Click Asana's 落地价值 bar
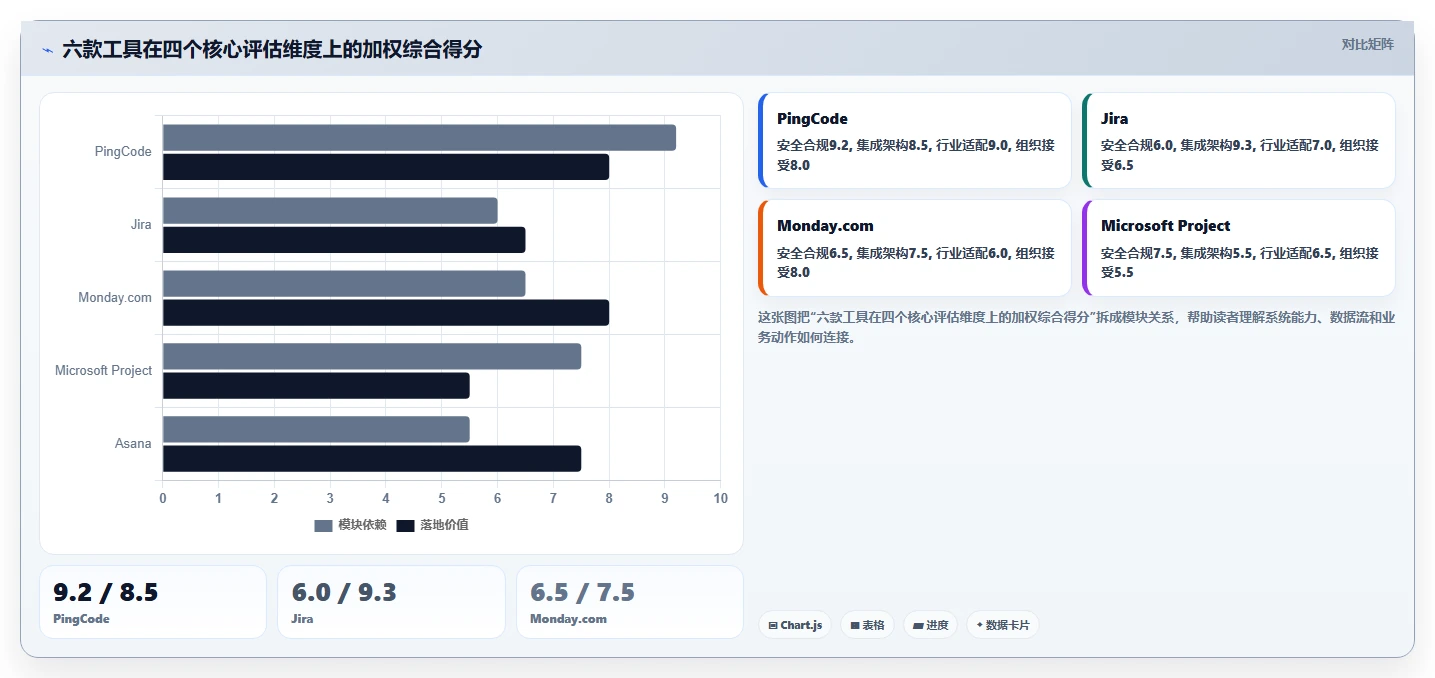Image resolution: width=1435 pixels, height=678 pixels. tap(372, 459)
